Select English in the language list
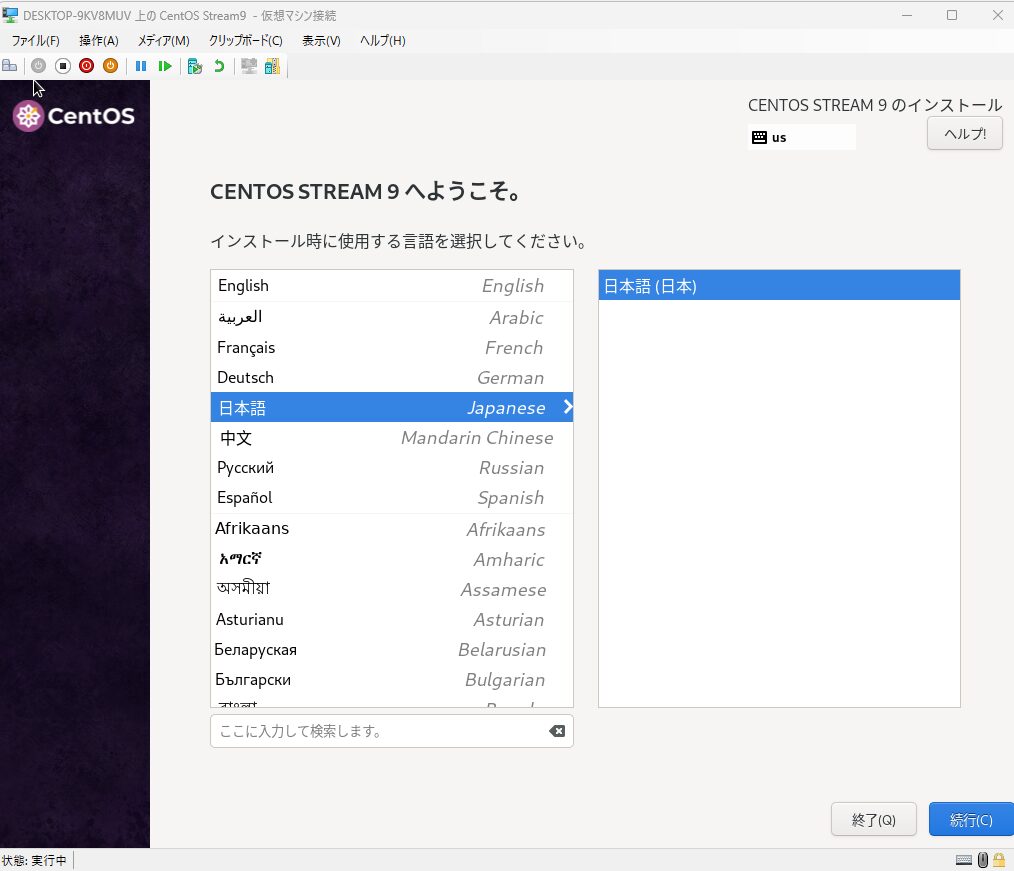Image resolution: width=1014 pixels, height=871 pixels. (x=390, y=286)
